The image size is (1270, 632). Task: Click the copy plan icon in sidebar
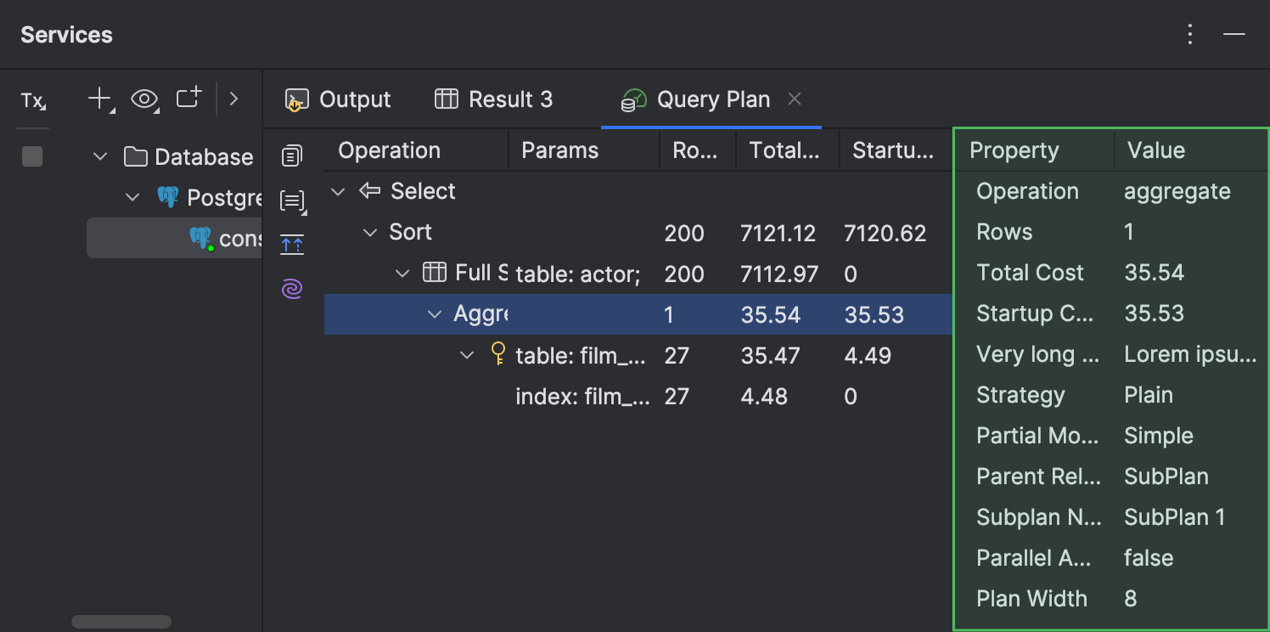tap(292, 156)
